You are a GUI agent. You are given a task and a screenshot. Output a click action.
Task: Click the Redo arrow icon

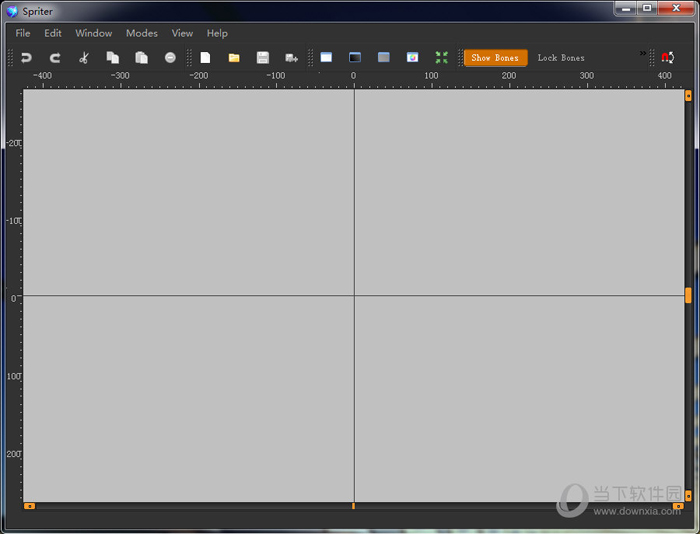55,58
